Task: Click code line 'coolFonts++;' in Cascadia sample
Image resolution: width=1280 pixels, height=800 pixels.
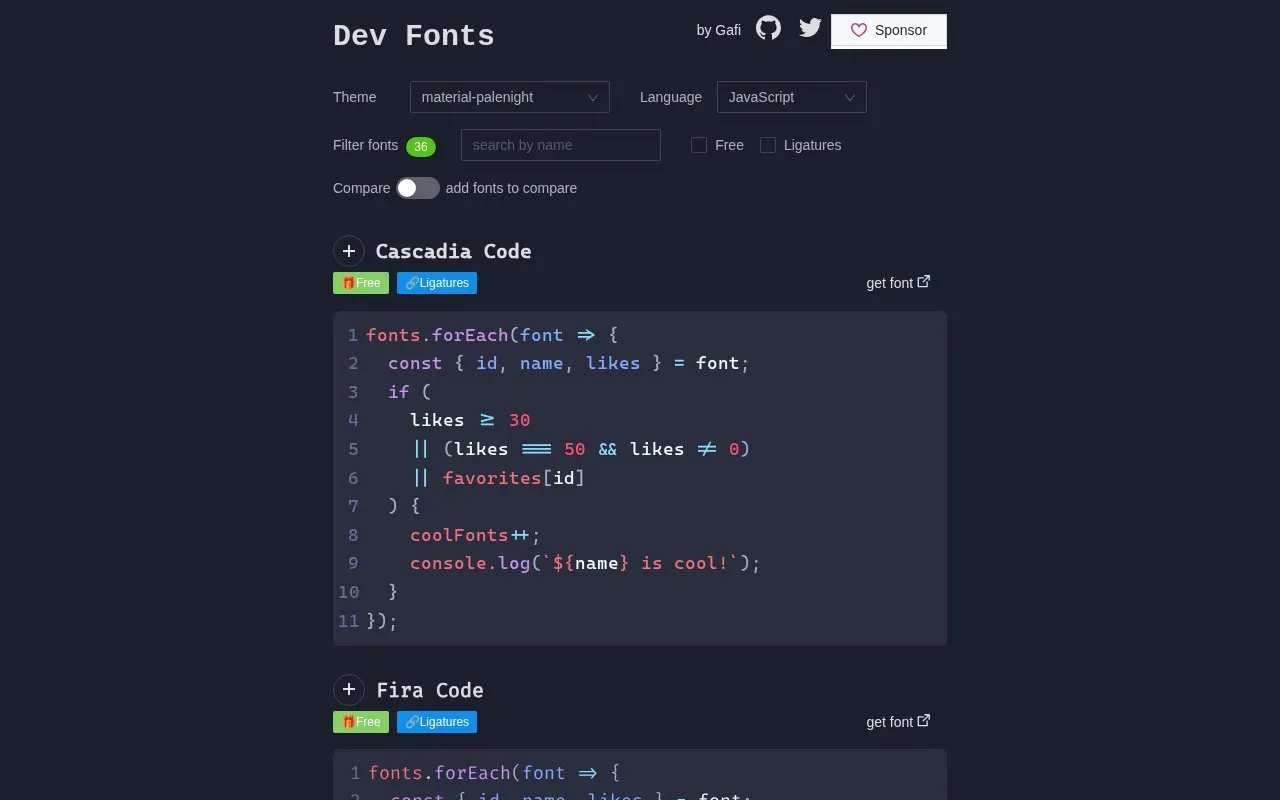Action: [475, 535]
